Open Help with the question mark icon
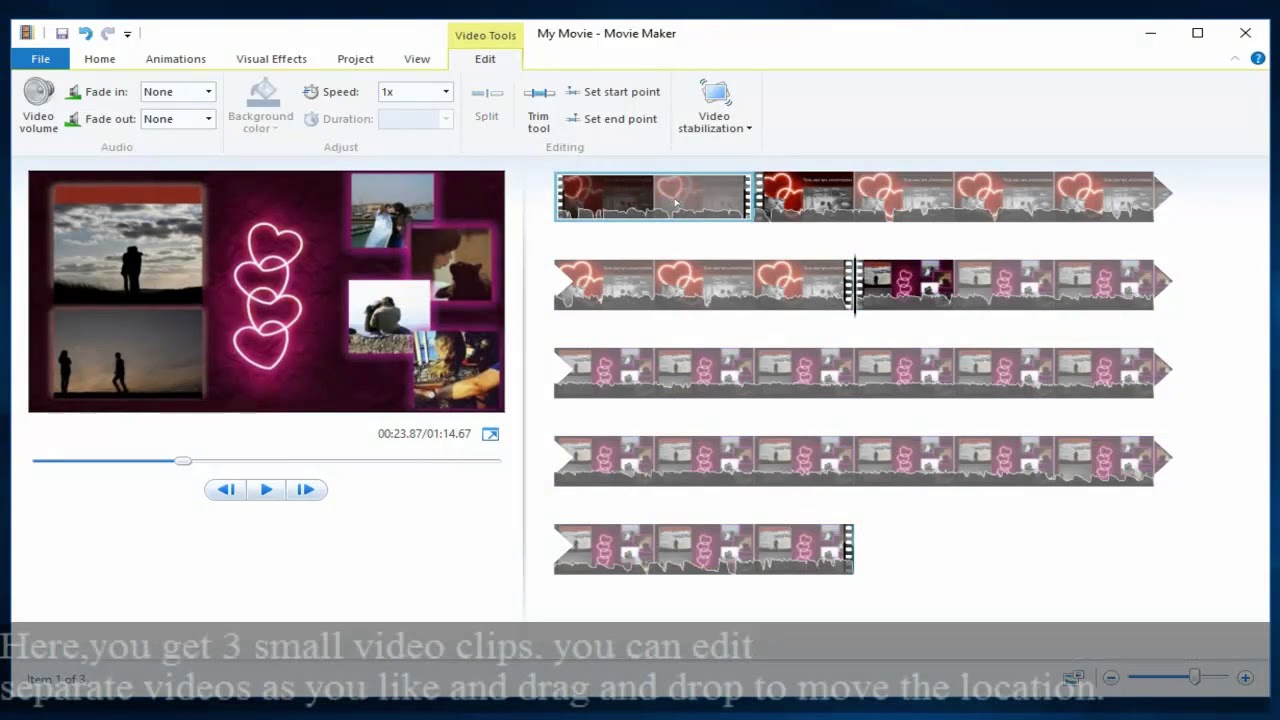The height and width of the screenshot is (720, 1280). [1258, 59]
